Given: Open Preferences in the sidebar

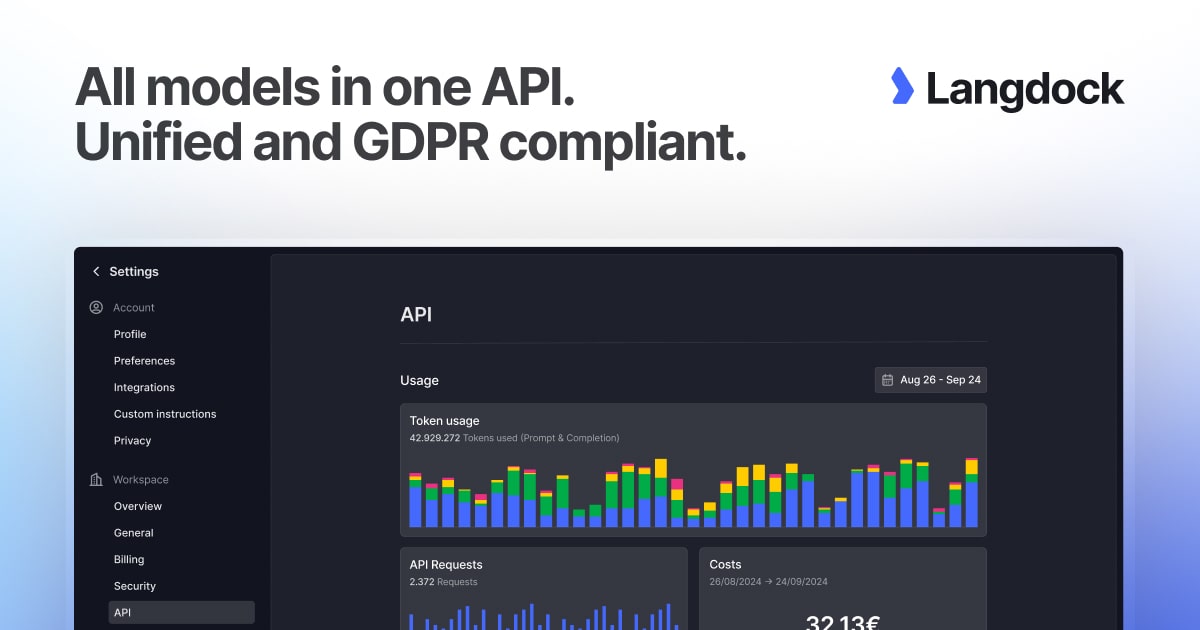Looking at the screenshot, I should (x=144, y=360).
